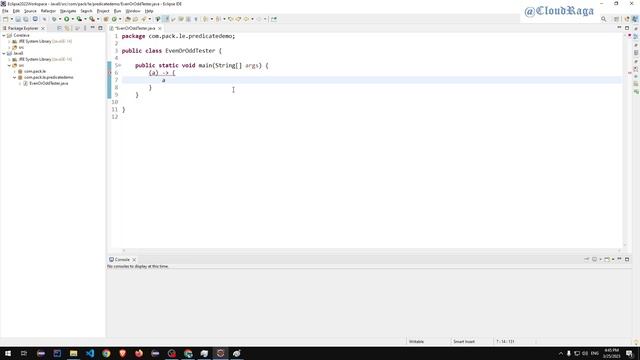Go to Last Edit Location icon
Screen dimensions: 640x360
(x=231, y=19)
